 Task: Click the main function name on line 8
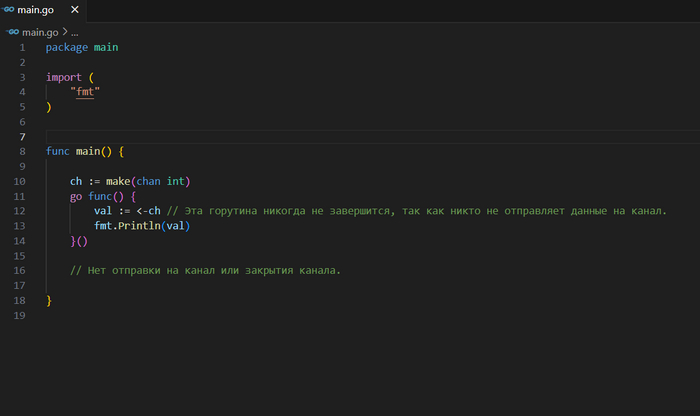coord(88,151)
